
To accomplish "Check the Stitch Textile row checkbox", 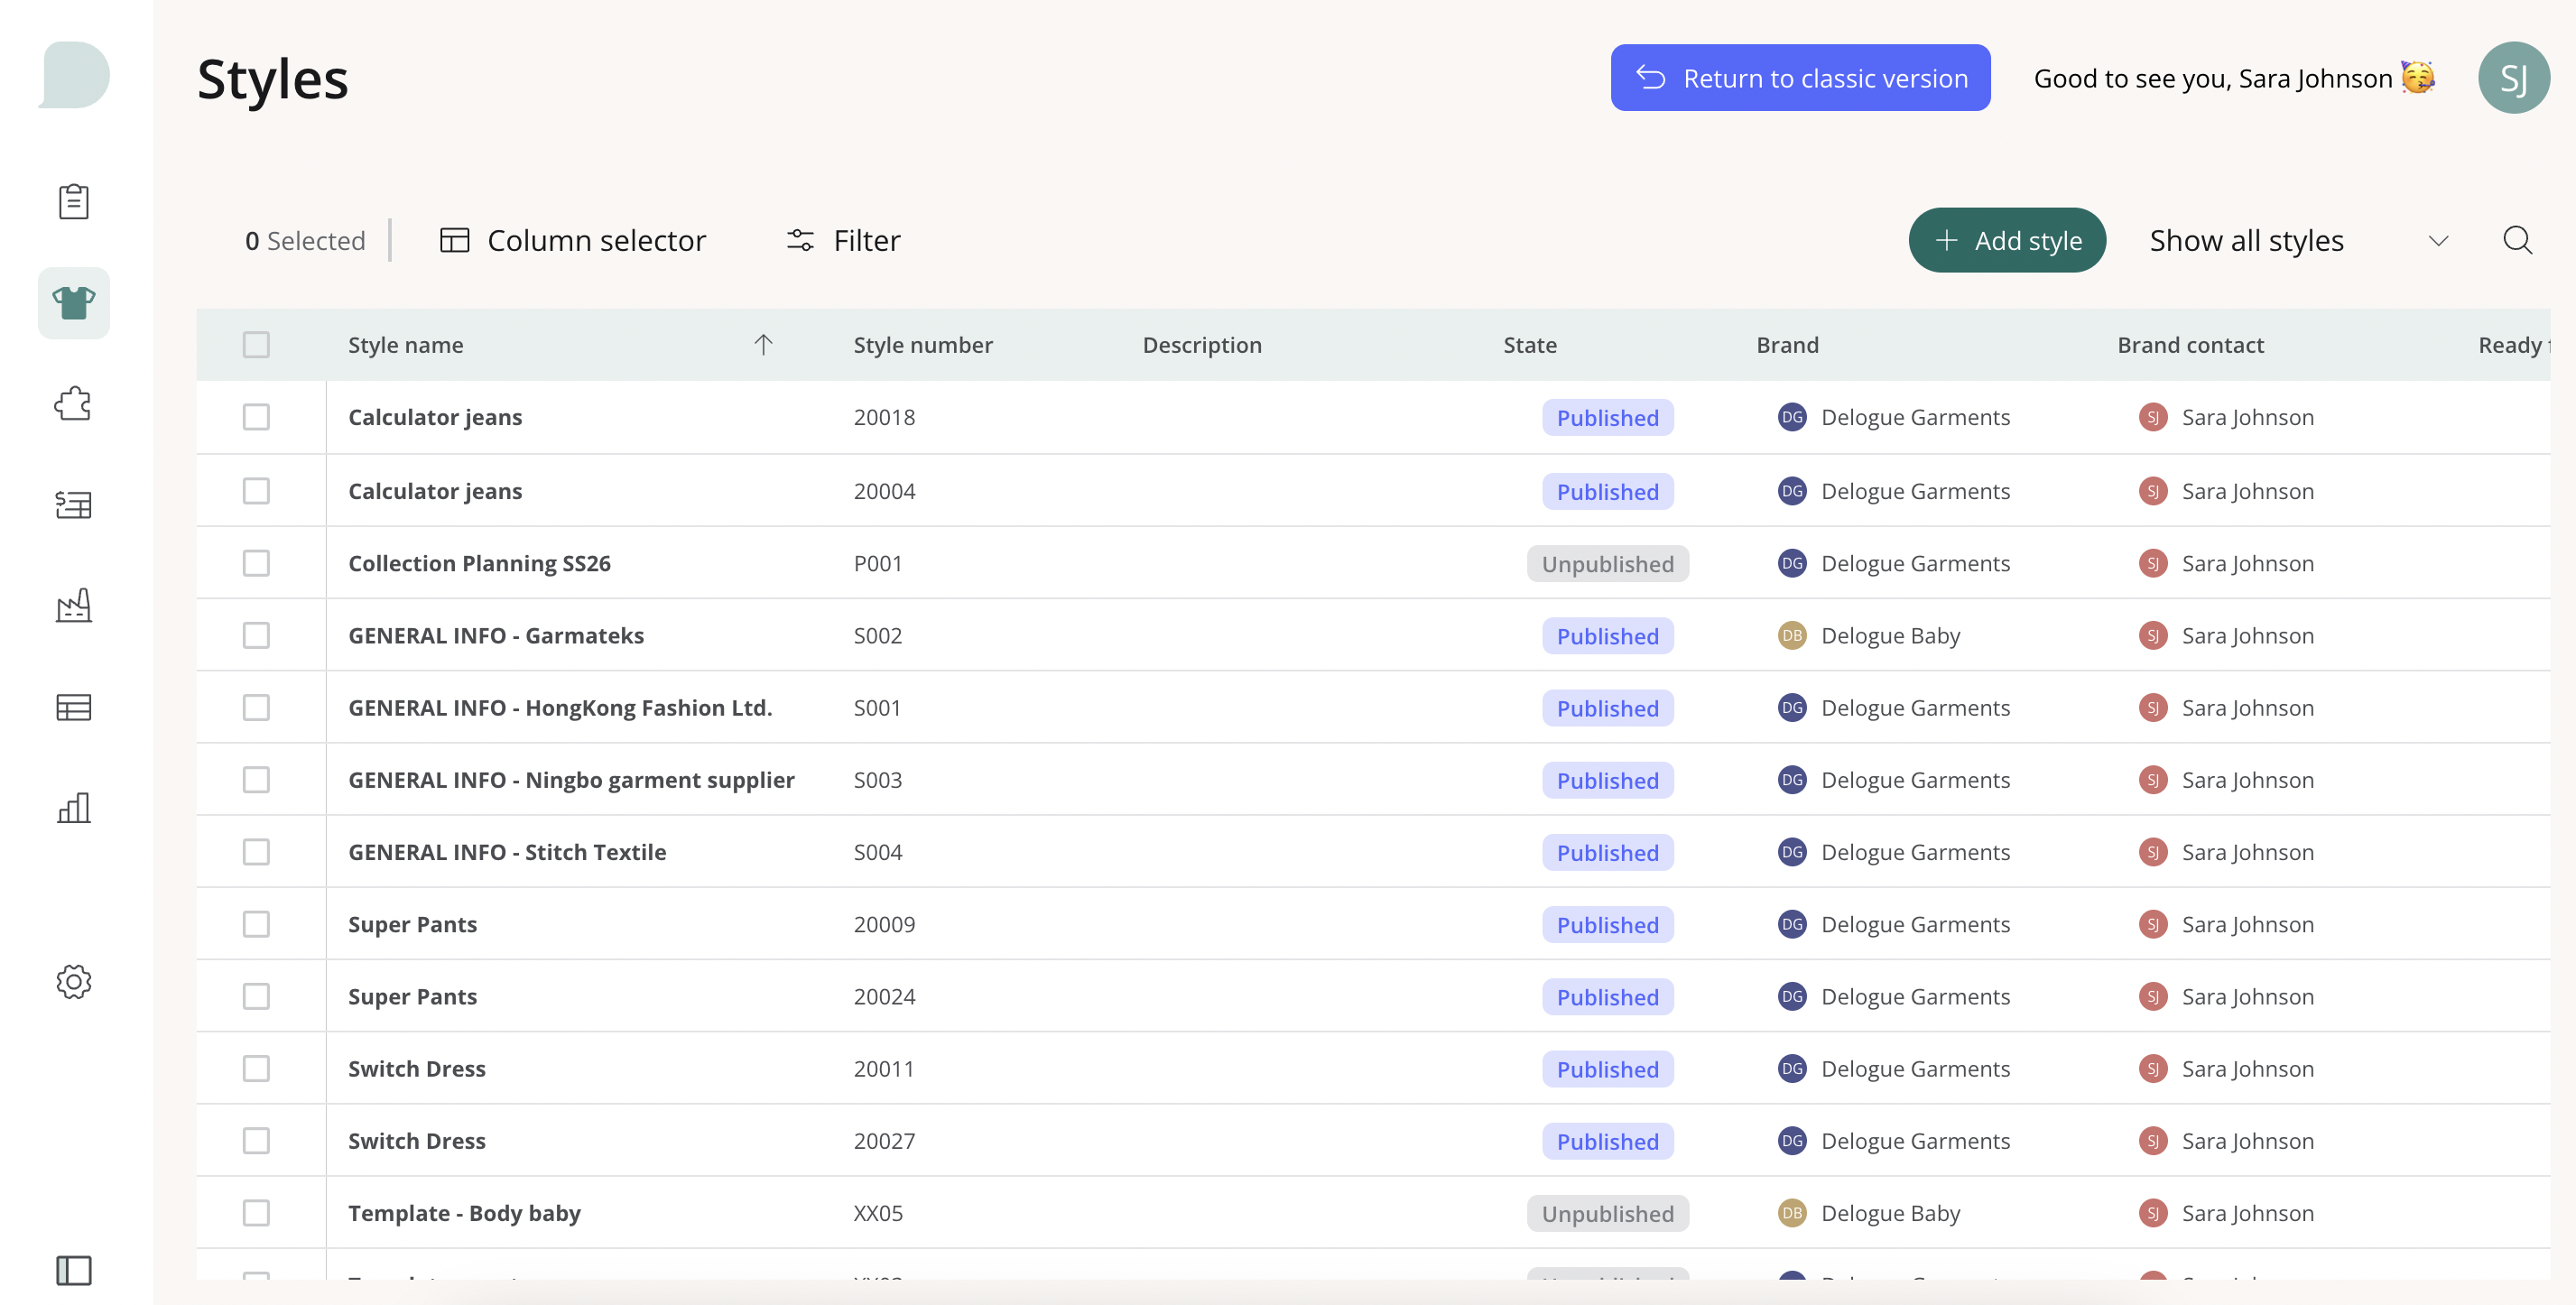I will pos(256,852).
